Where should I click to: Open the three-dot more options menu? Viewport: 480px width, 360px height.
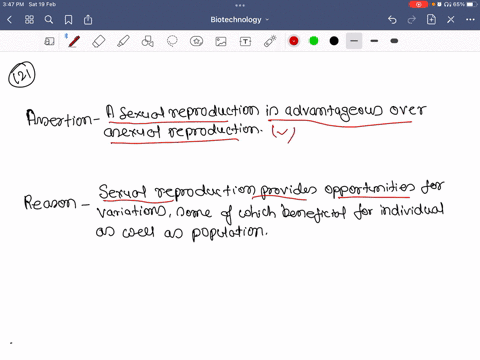pyautogui.click(x=470, y=20)
